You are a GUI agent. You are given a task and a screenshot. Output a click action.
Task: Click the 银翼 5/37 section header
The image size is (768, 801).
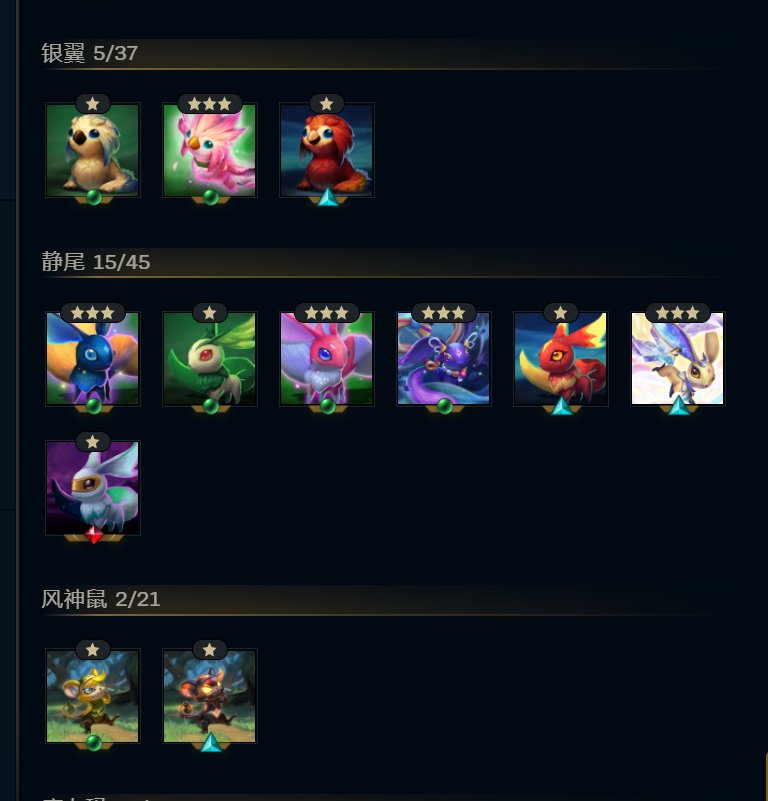[x=89, y=53]
